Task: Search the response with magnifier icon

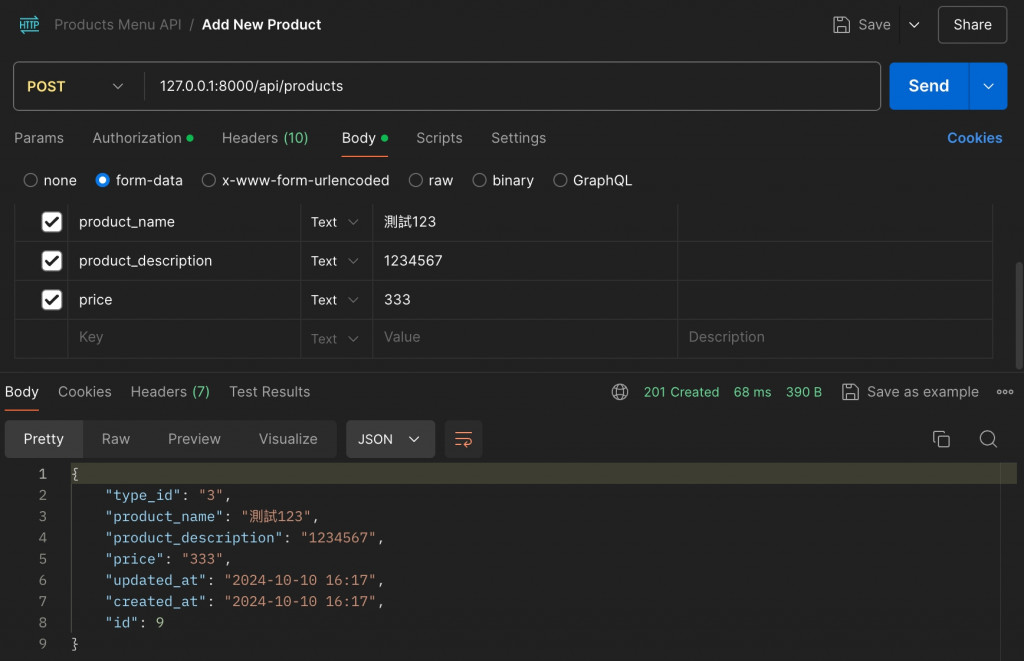Action: click(x=988, y=439)
